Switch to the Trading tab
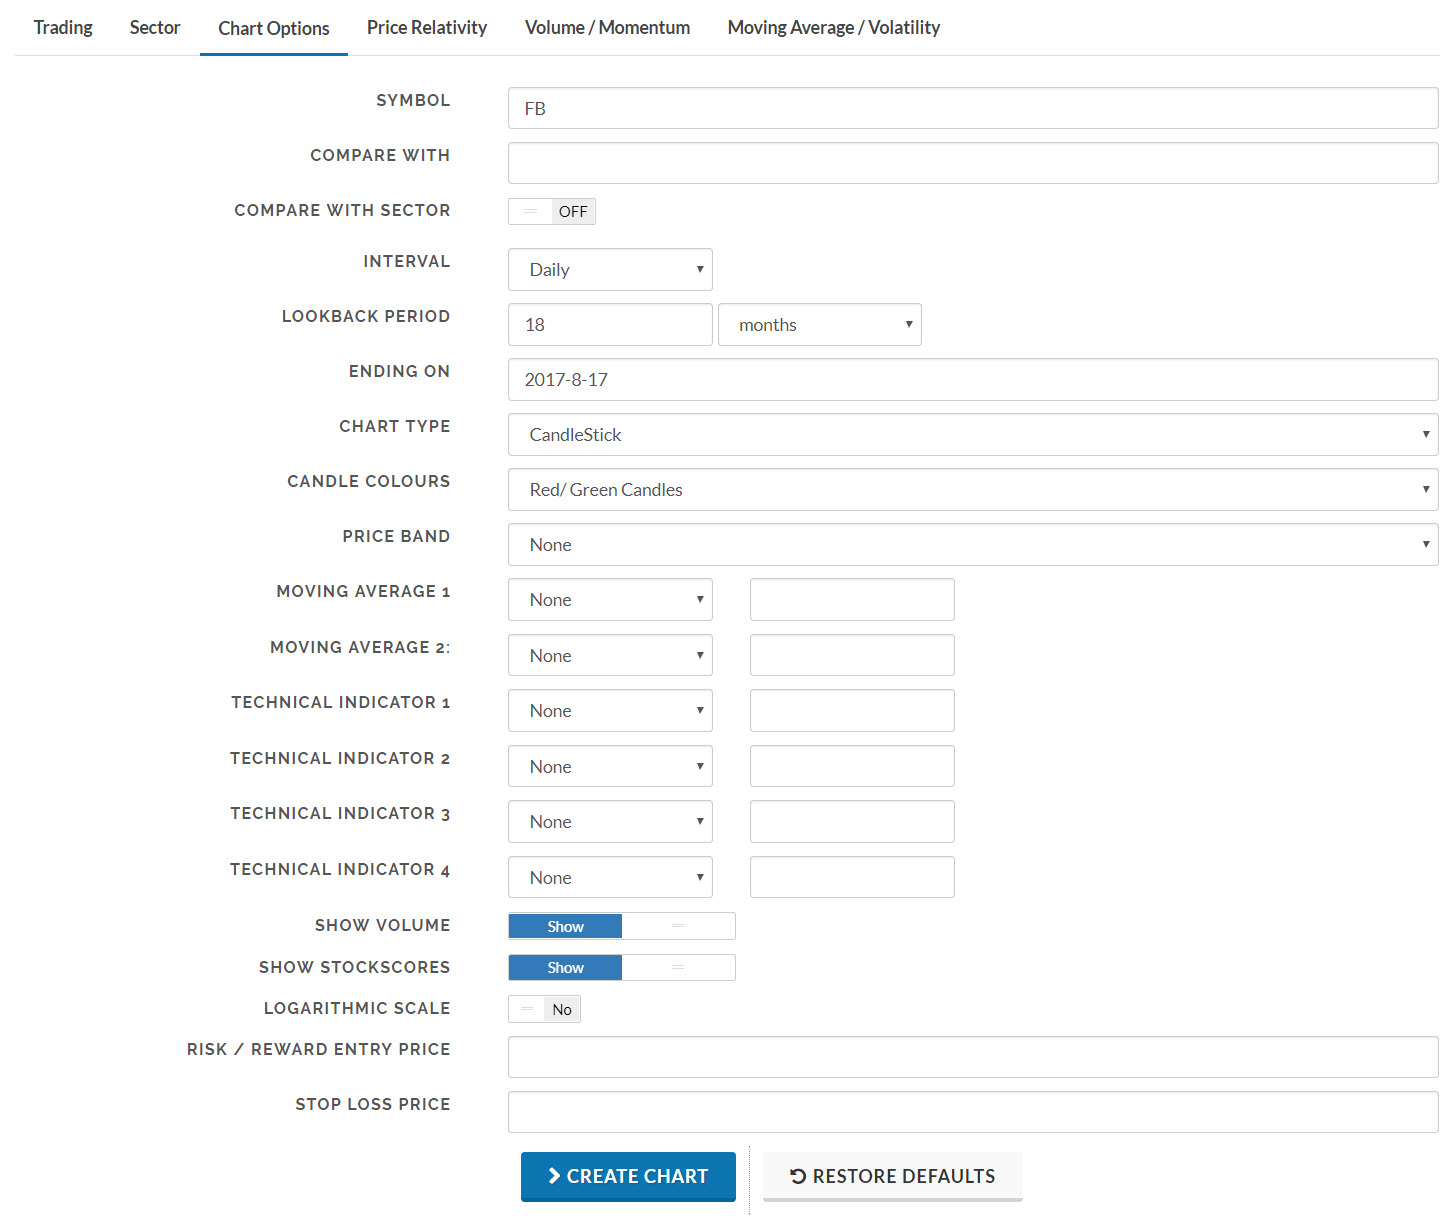 63,28
